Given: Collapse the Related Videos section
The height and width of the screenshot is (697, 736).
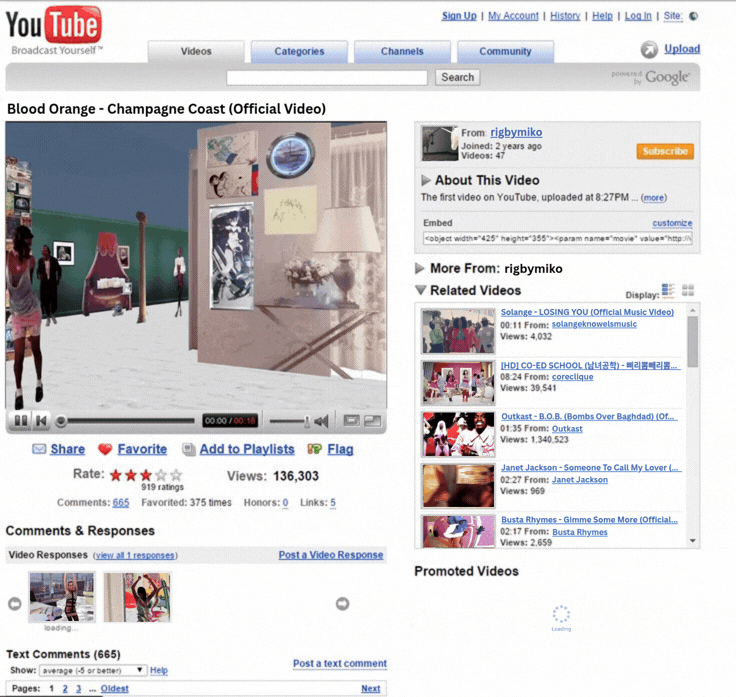Looking at the screenshot, I should click(421, 291).
